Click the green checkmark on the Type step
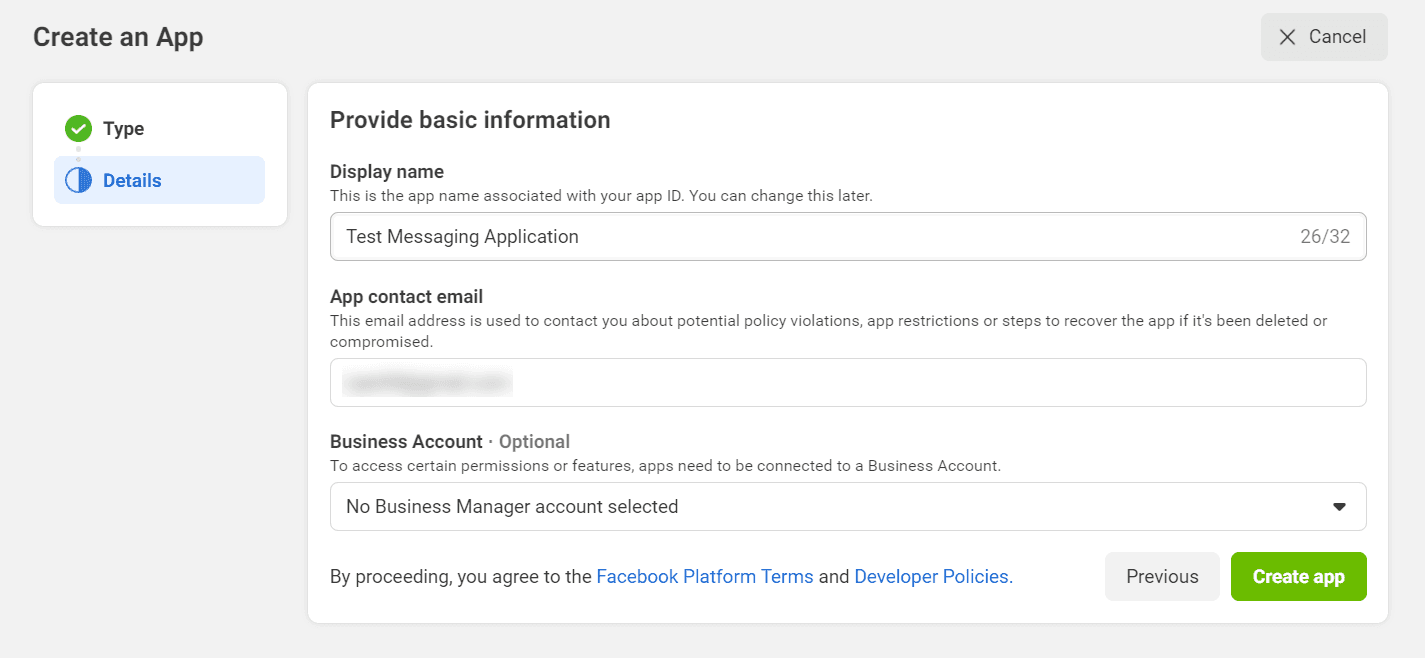The image size is (1425, 658). [78, 128]
